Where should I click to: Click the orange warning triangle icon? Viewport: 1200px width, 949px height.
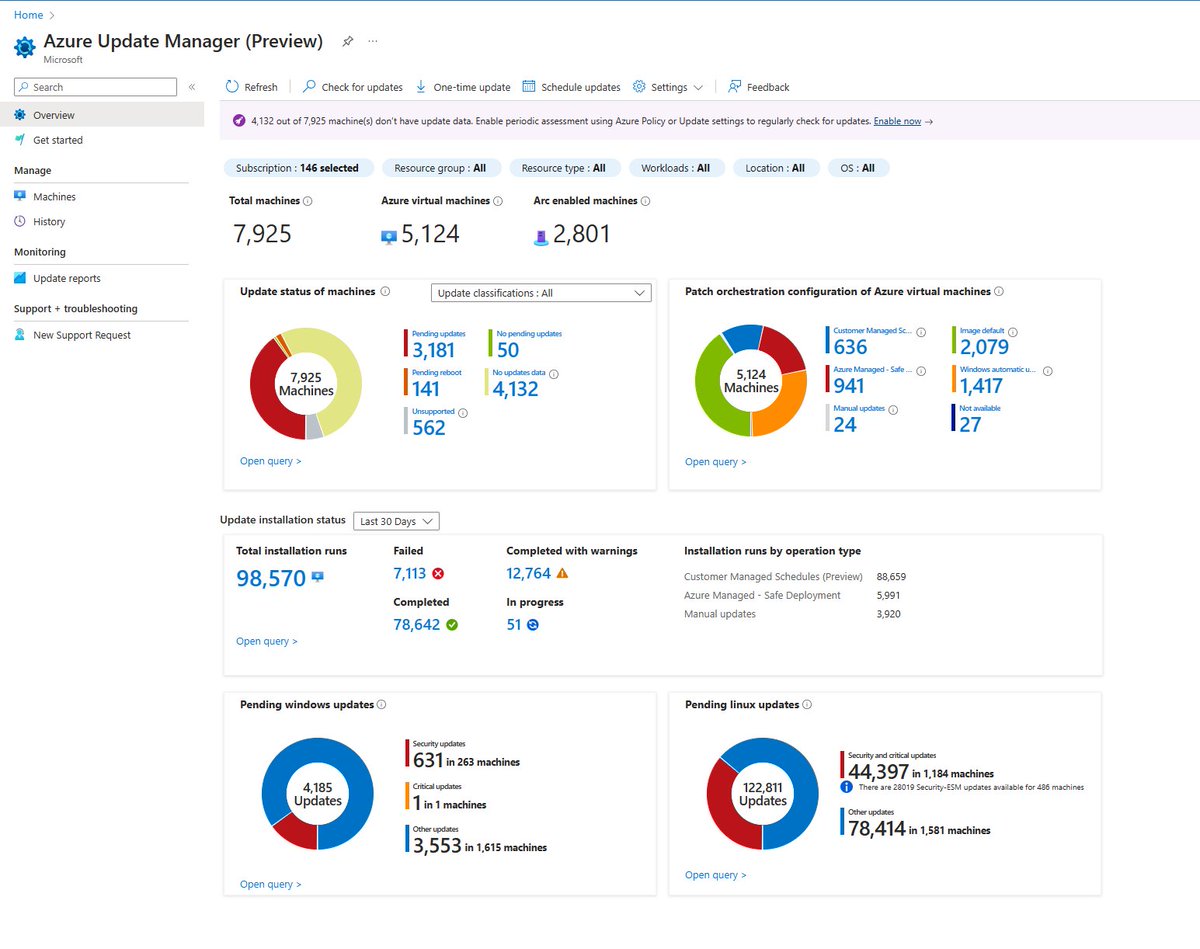coord(562,573)
